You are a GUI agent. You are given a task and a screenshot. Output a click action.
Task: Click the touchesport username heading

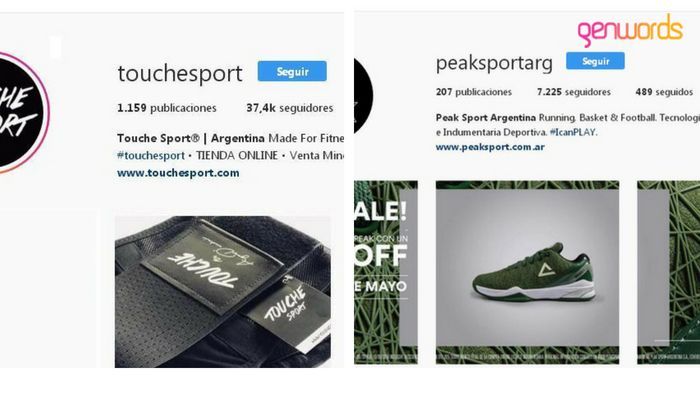[x=180, y=74]
